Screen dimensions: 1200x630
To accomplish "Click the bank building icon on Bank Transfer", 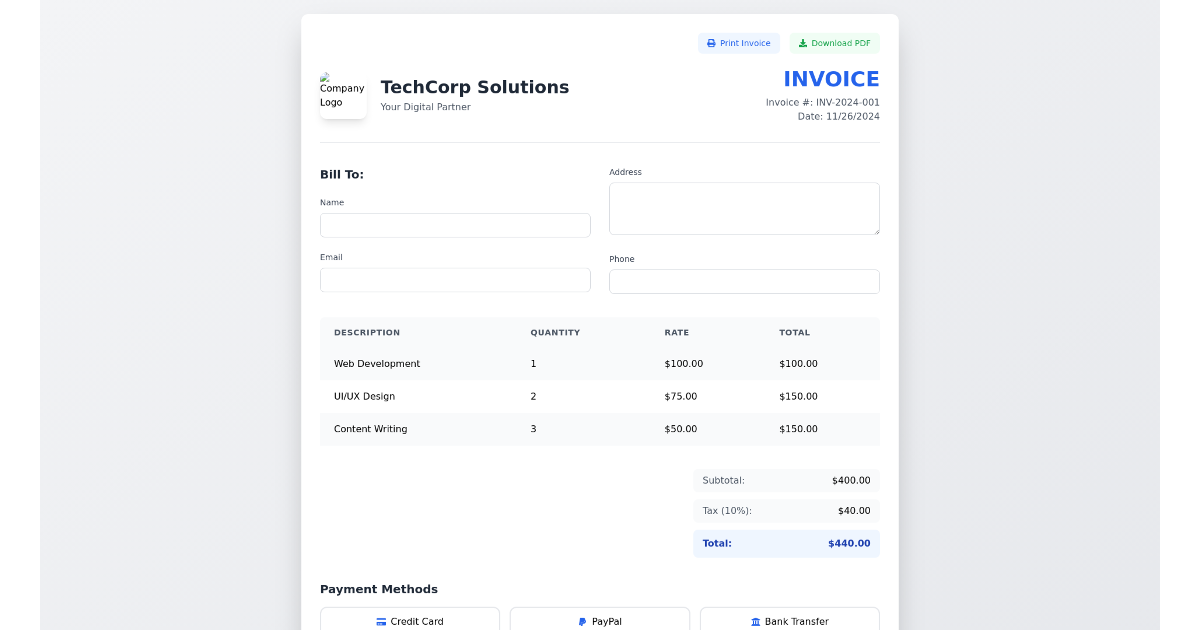I will click(754, 622).
